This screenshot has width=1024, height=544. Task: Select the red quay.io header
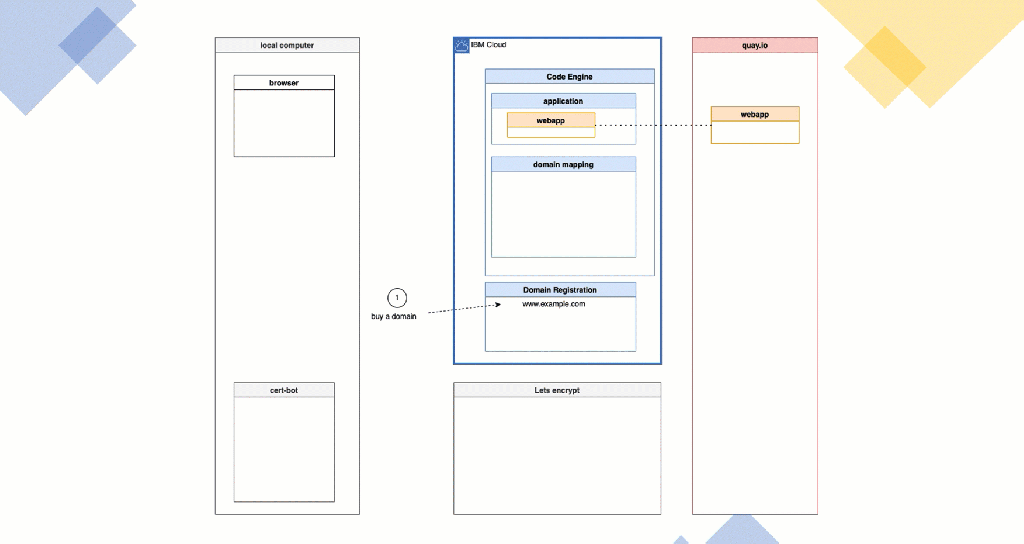tap(754, 45)
